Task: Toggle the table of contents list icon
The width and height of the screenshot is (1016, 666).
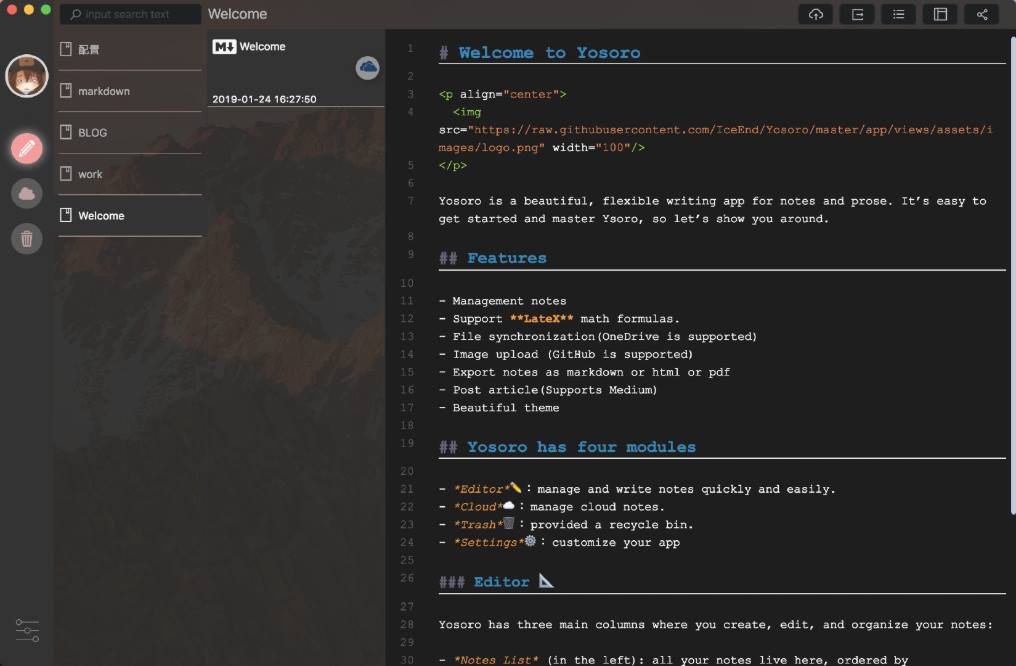Action: click(x=898, y=14)
